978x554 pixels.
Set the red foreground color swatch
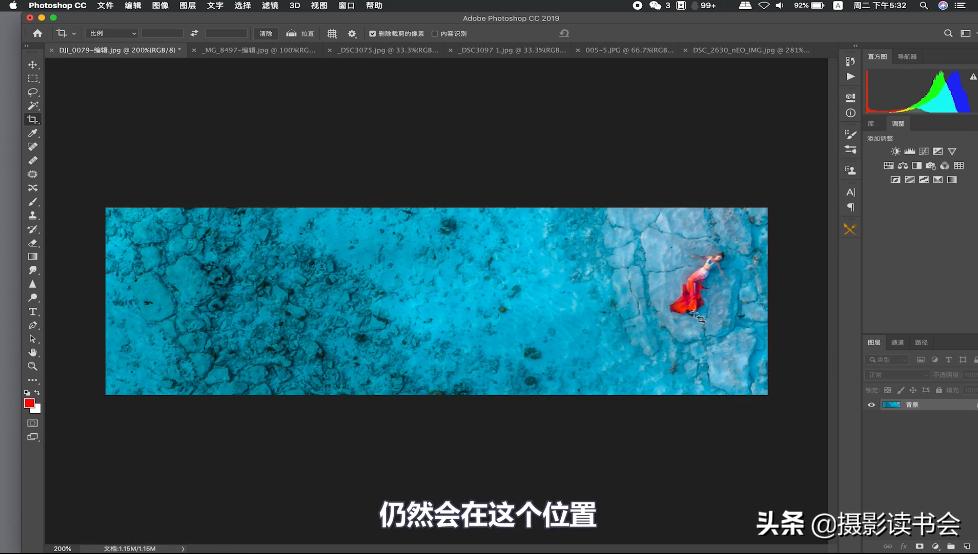29,403
